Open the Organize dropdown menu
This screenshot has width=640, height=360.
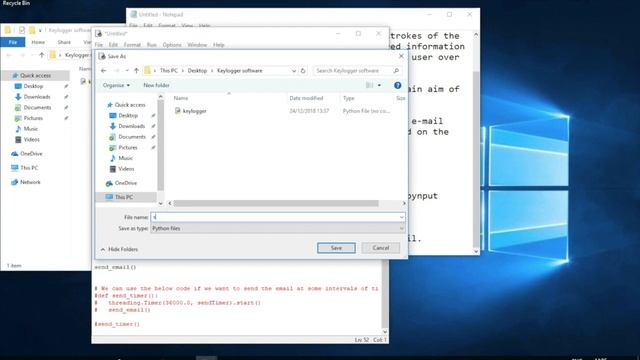(x=116, y=85)
